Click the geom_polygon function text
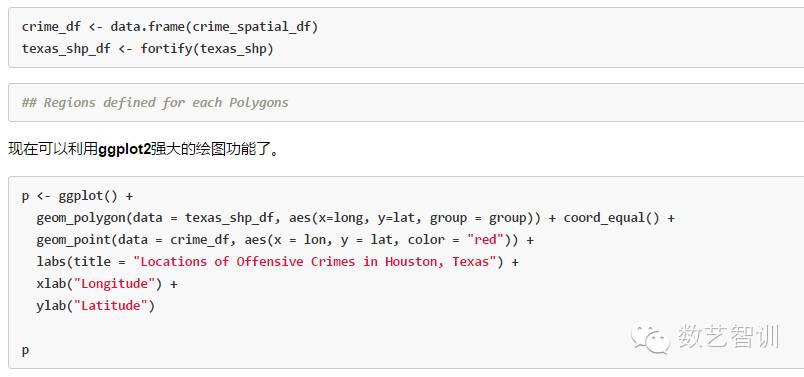This screenshot has height=377, width=804. [81, 218]
